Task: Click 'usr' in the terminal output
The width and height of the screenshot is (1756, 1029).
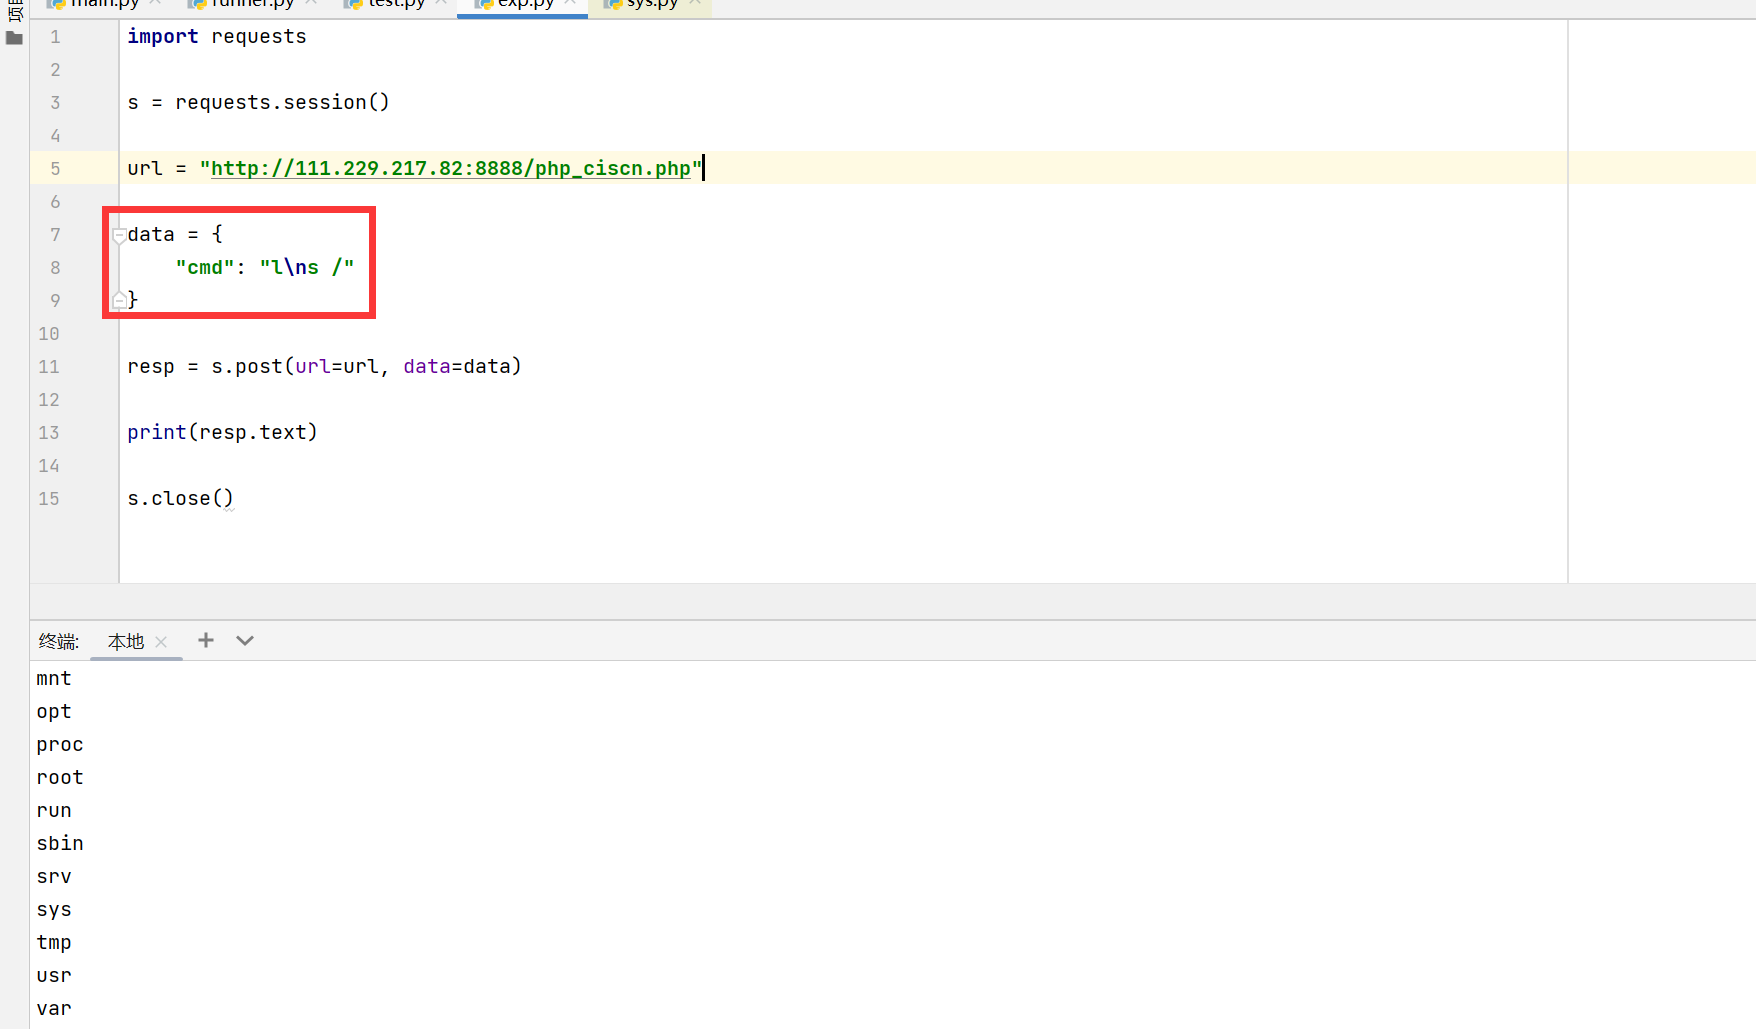Action: coord(54,975)
